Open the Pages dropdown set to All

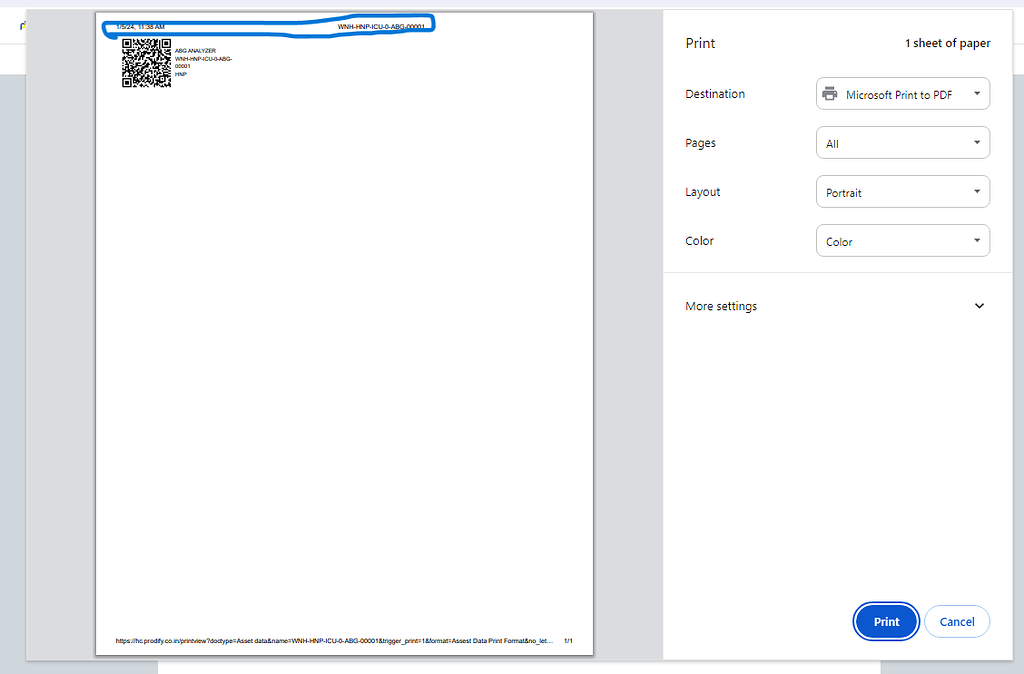click(x=900, y=142)
